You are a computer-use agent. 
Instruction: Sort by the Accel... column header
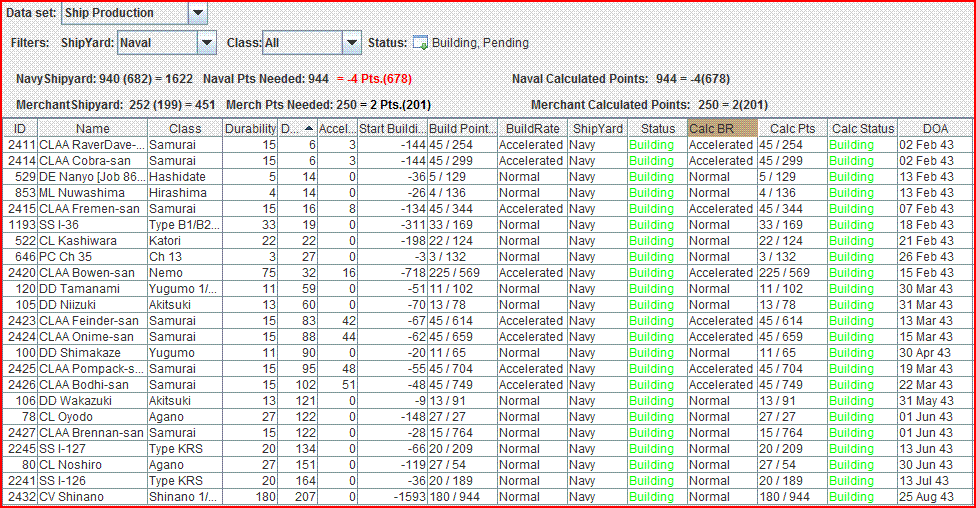(337, 129)
